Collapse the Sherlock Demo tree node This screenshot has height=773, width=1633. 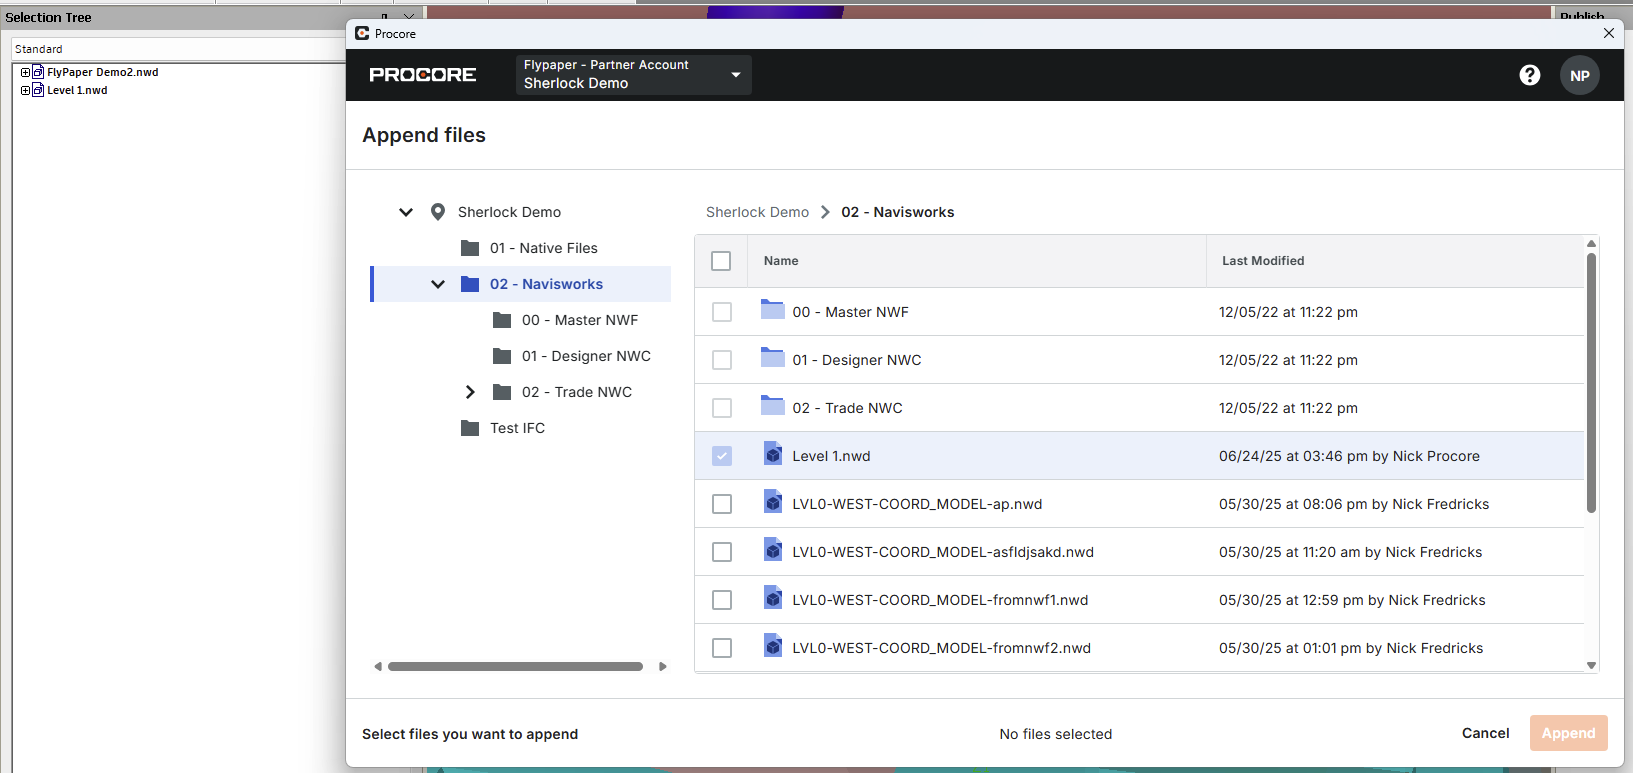tap(406, 212)
